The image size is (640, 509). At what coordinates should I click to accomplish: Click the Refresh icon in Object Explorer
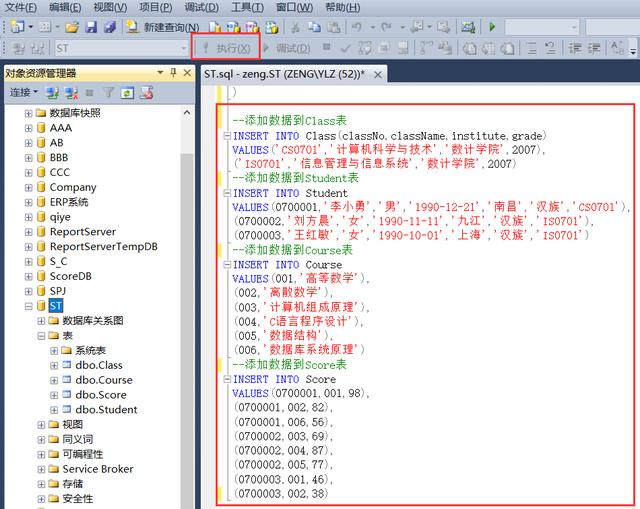point(127,93)
